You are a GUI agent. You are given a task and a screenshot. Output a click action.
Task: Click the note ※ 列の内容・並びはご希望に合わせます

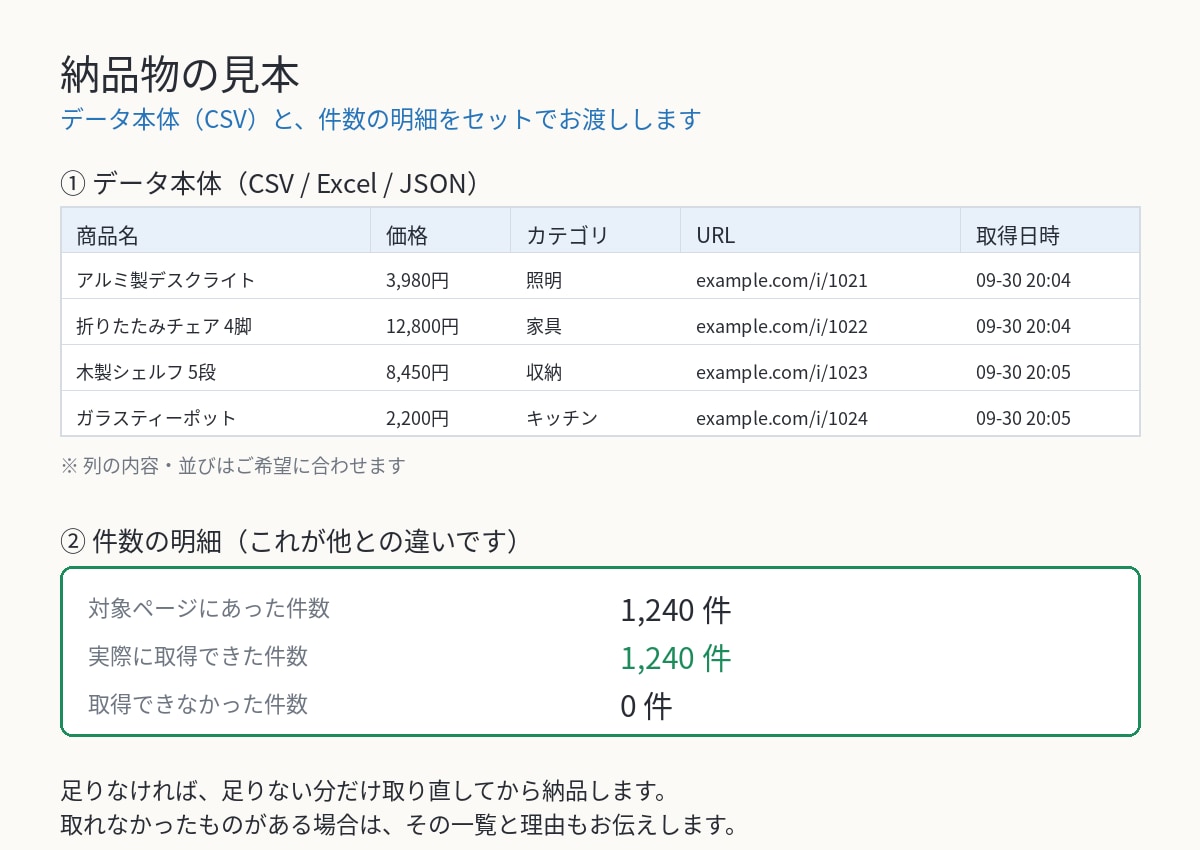coord(233,466)
